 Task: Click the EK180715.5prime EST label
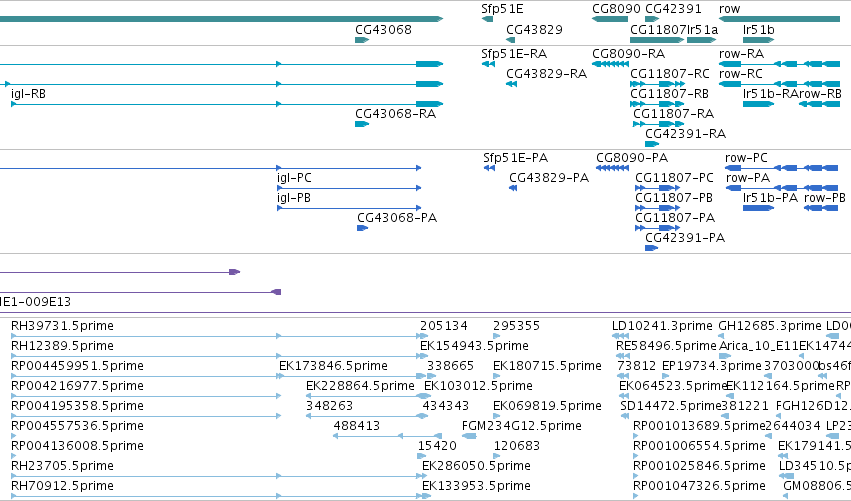click(x=547, y=366)
